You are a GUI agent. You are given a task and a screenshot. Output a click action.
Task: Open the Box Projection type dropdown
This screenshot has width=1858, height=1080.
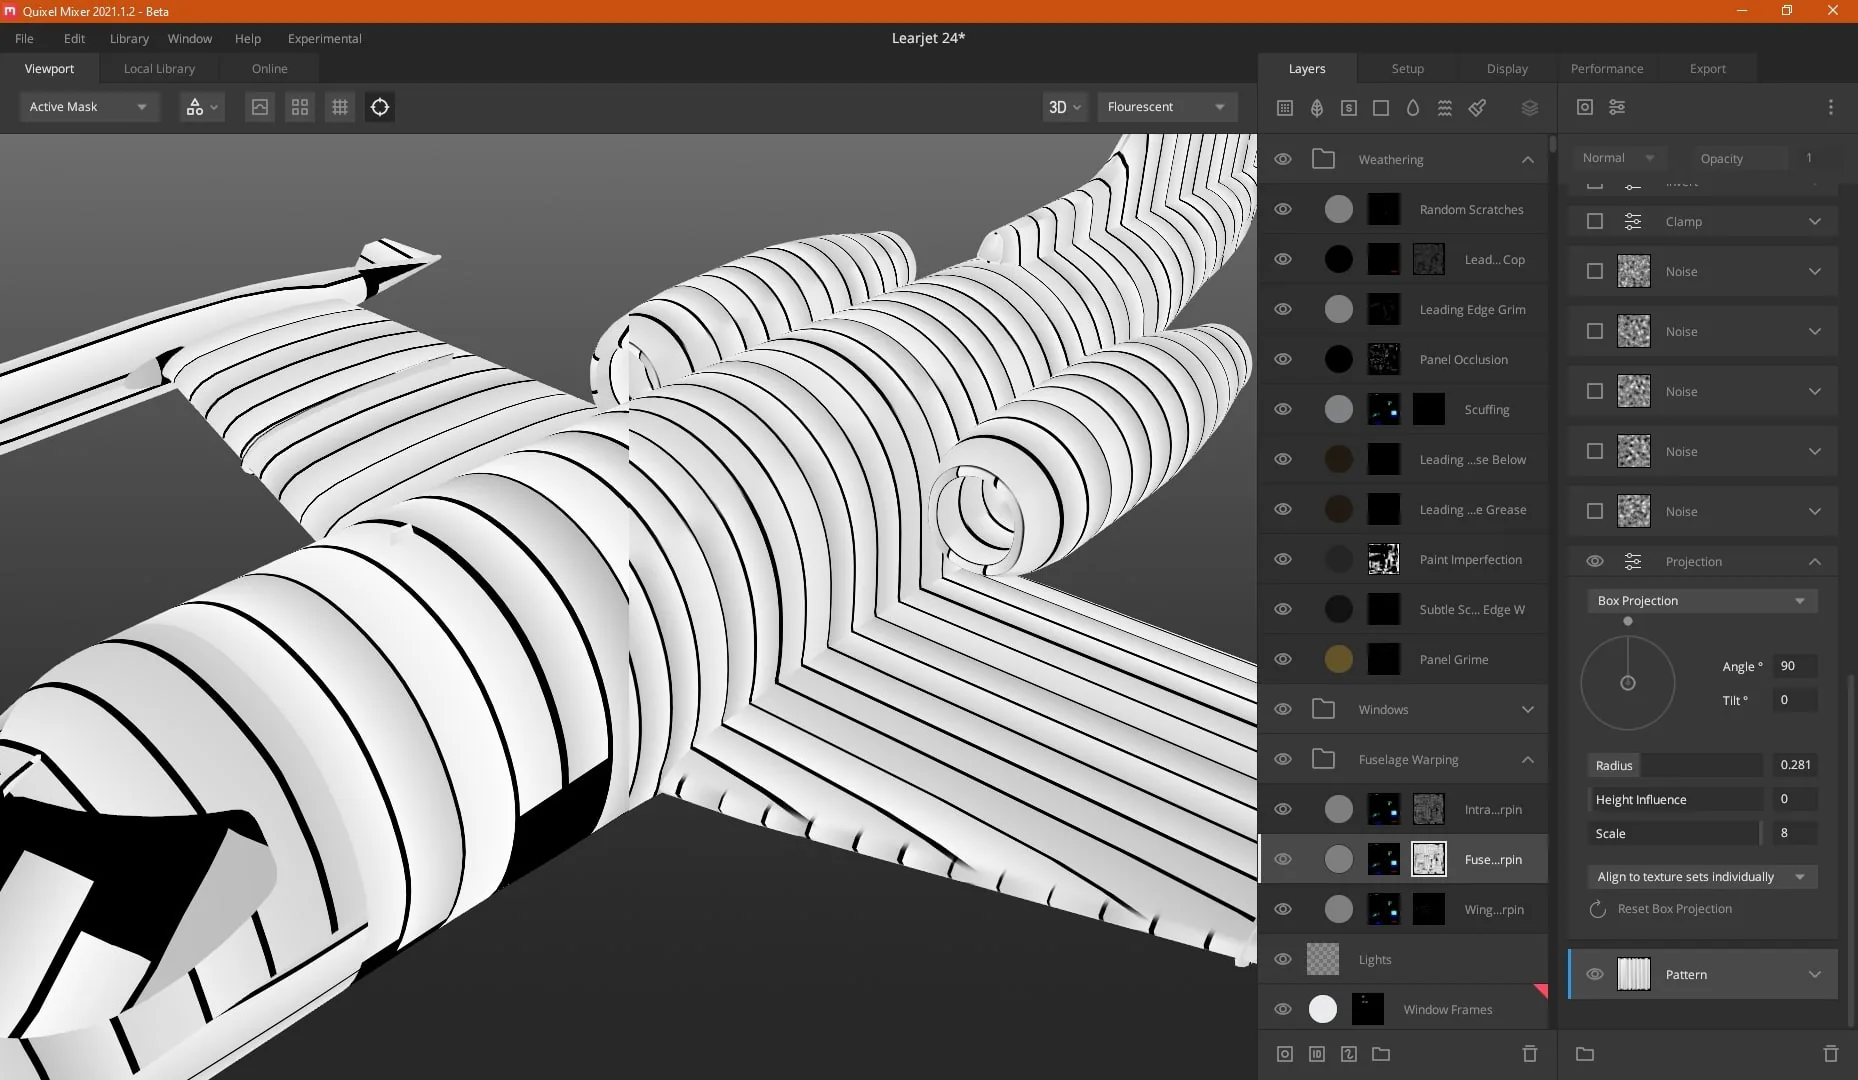1702,601
